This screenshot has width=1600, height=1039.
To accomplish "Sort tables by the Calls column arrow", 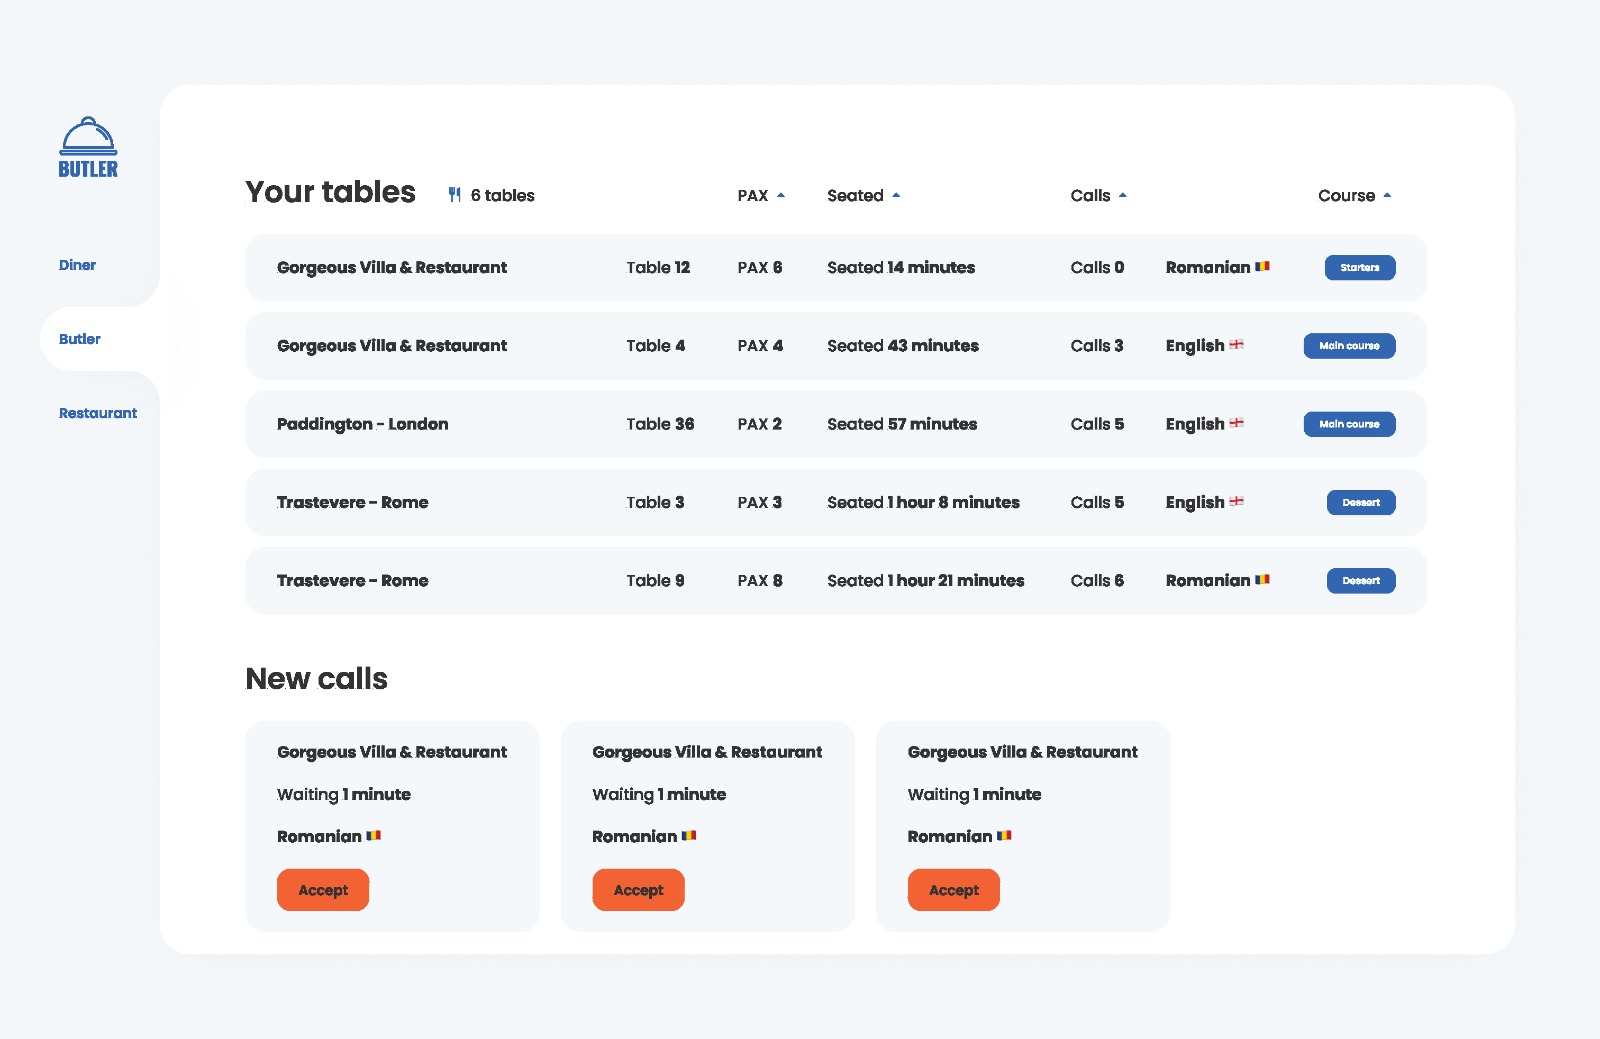I will tap(1123, 195).
